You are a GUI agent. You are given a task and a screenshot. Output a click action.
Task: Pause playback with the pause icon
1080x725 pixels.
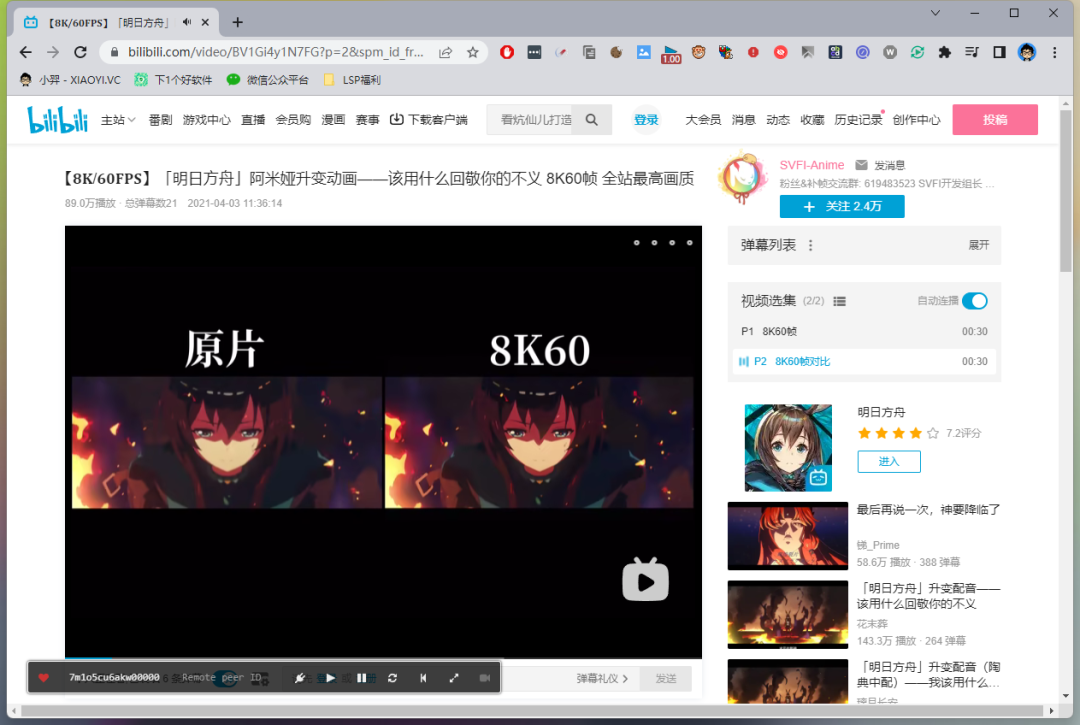pos(361,677)
